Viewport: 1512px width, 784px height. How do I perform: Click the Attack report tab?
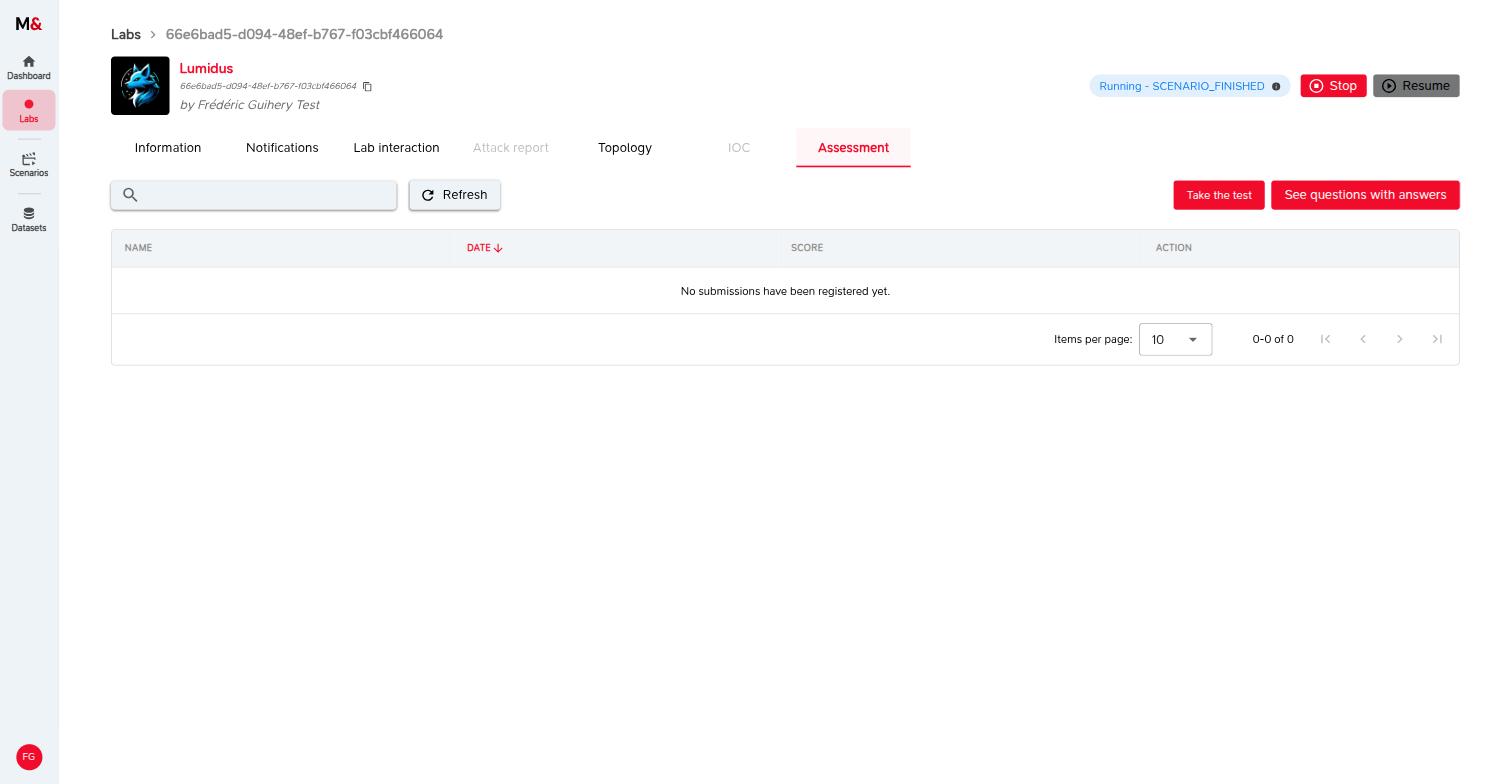(511, 147)
